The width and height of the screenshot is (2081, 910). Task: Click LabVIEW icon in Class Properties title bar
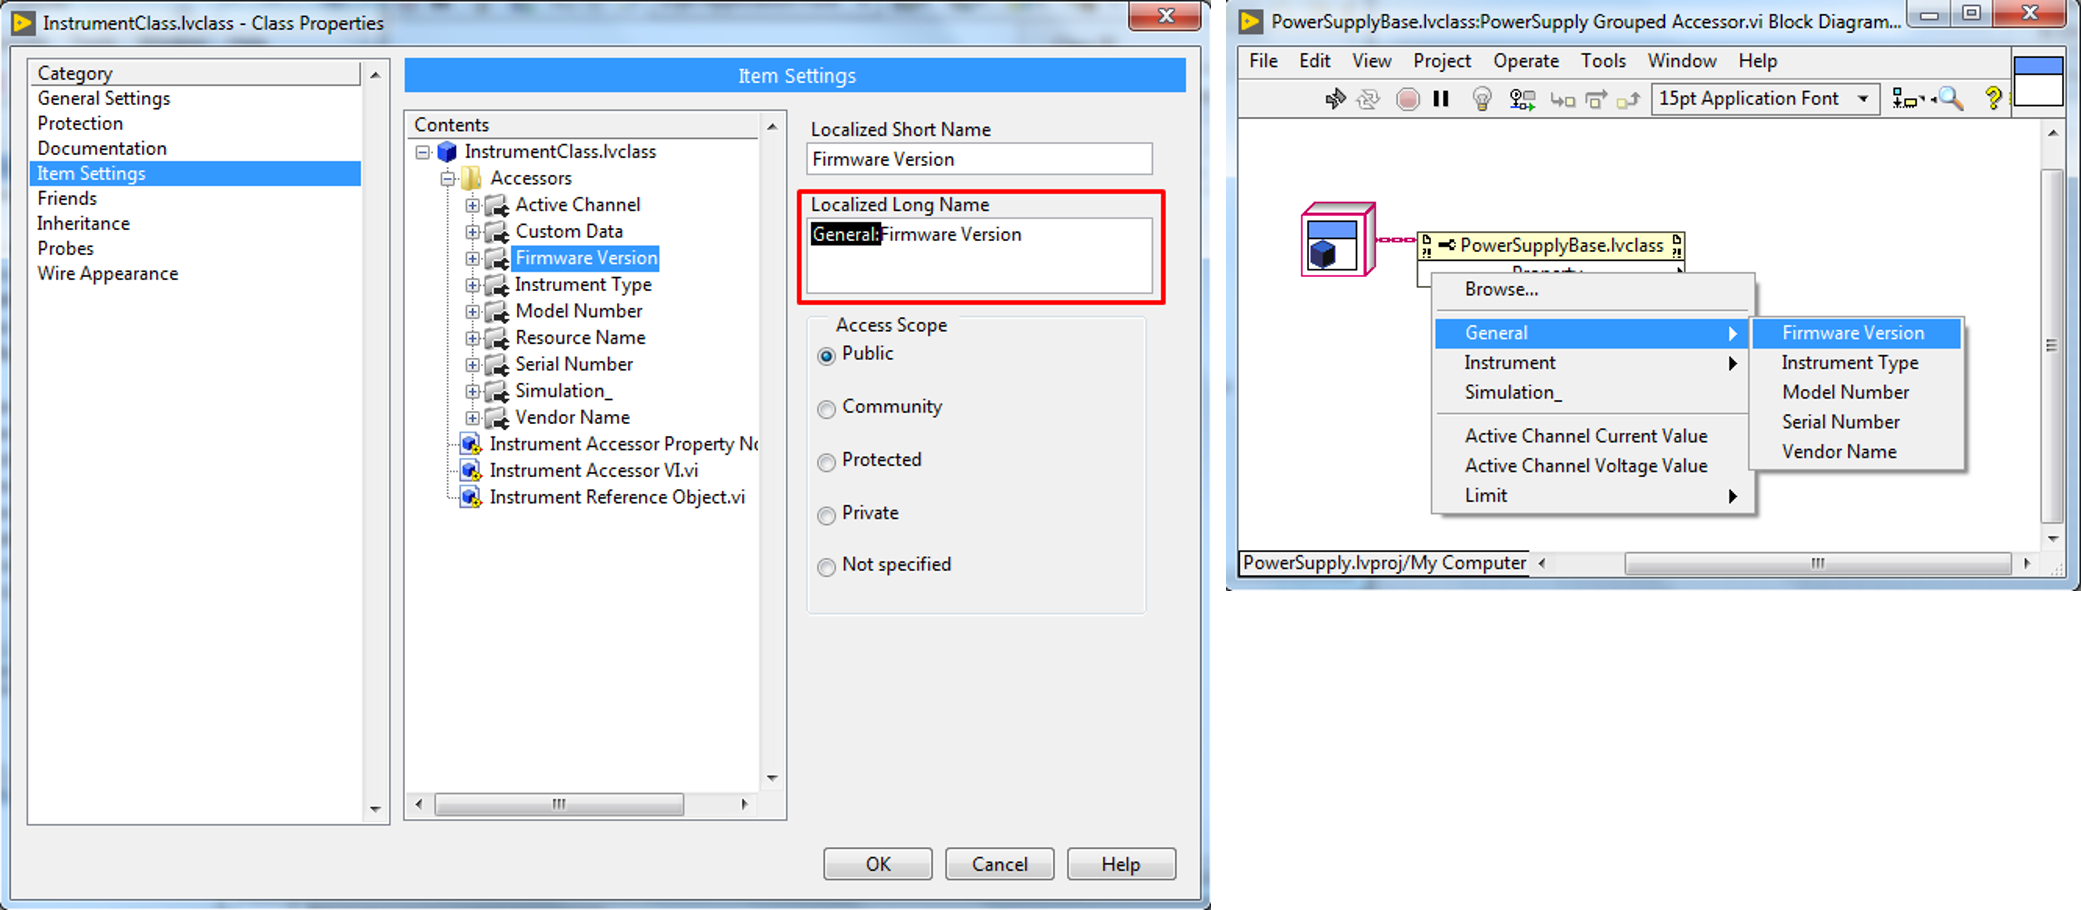[x=23, y=22]
